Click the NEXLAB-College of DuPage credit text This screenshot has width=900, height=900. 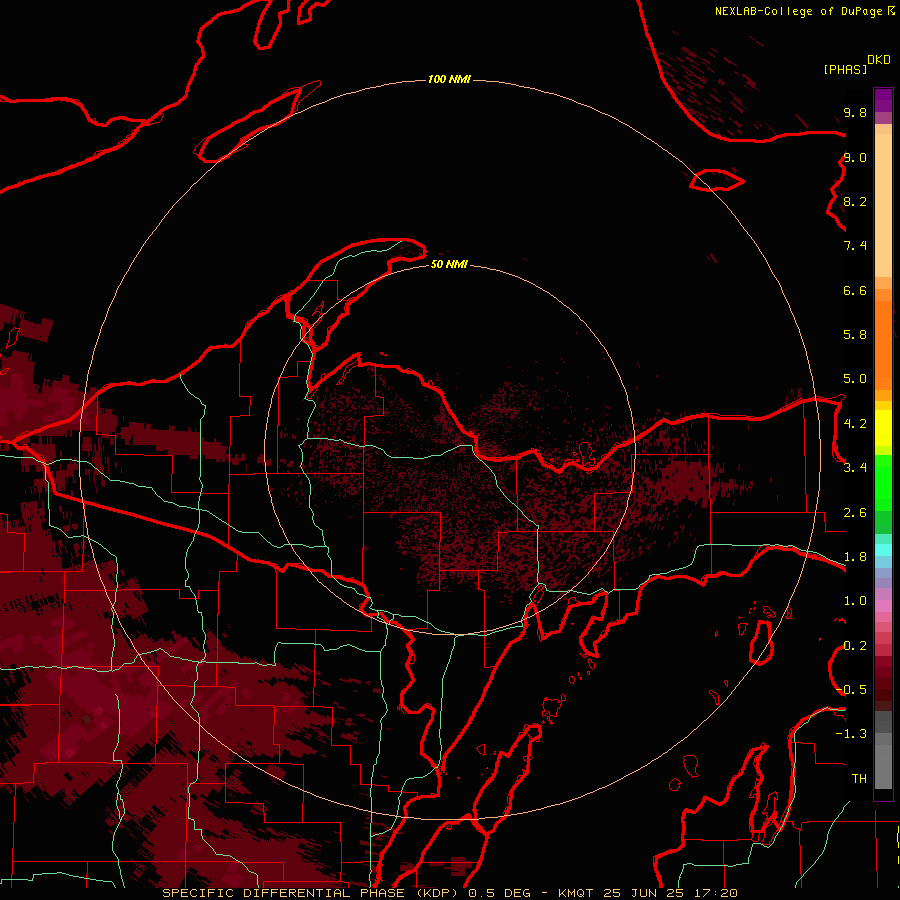click(x=799, y=11)
